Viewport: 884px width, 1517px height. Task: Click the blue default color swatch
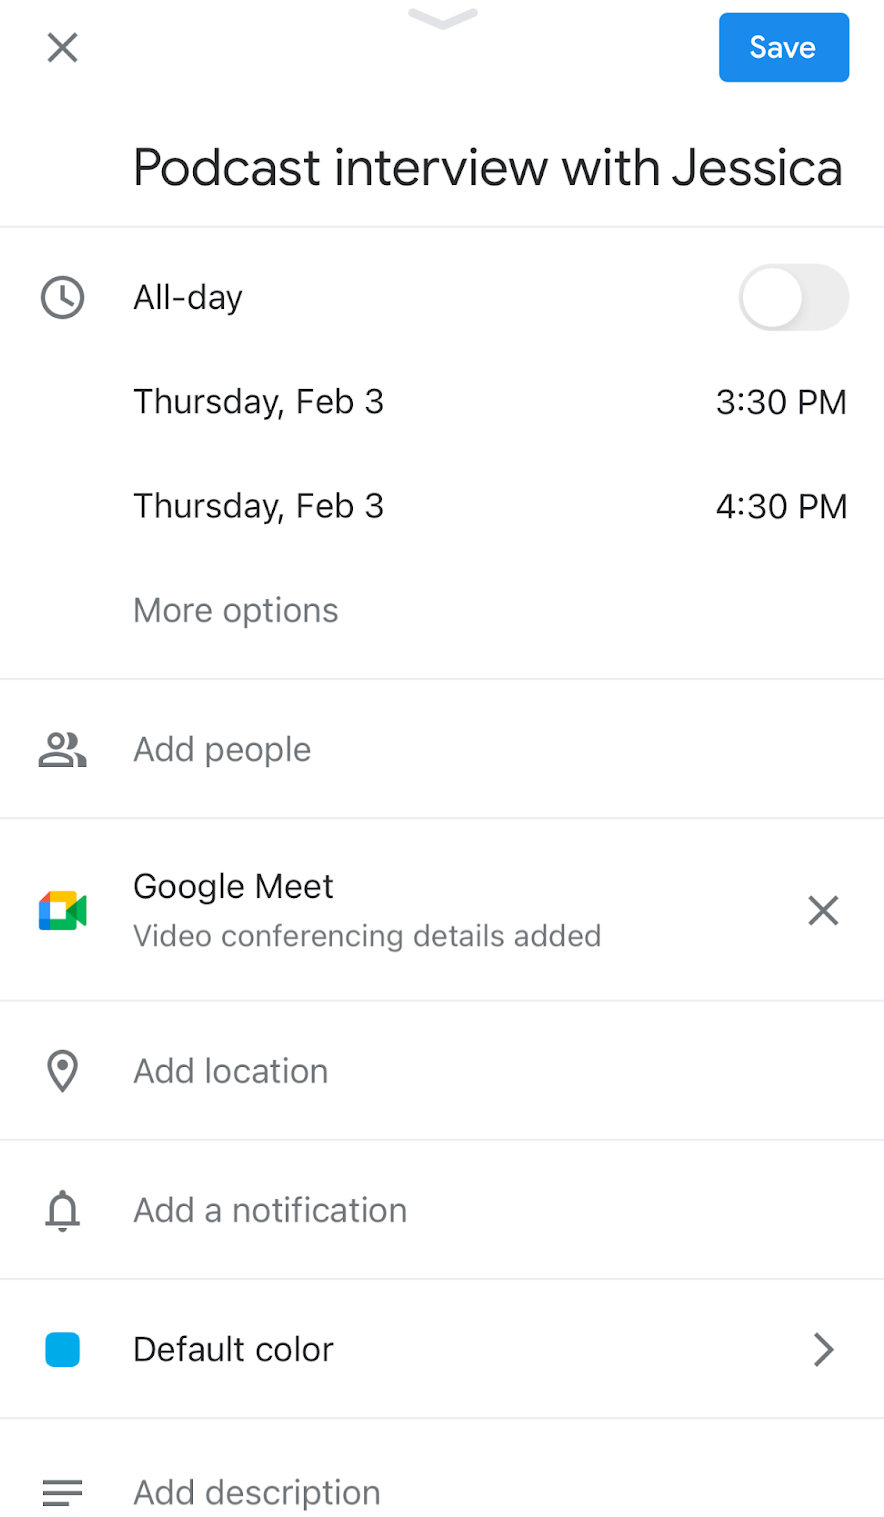point(62,1349)
